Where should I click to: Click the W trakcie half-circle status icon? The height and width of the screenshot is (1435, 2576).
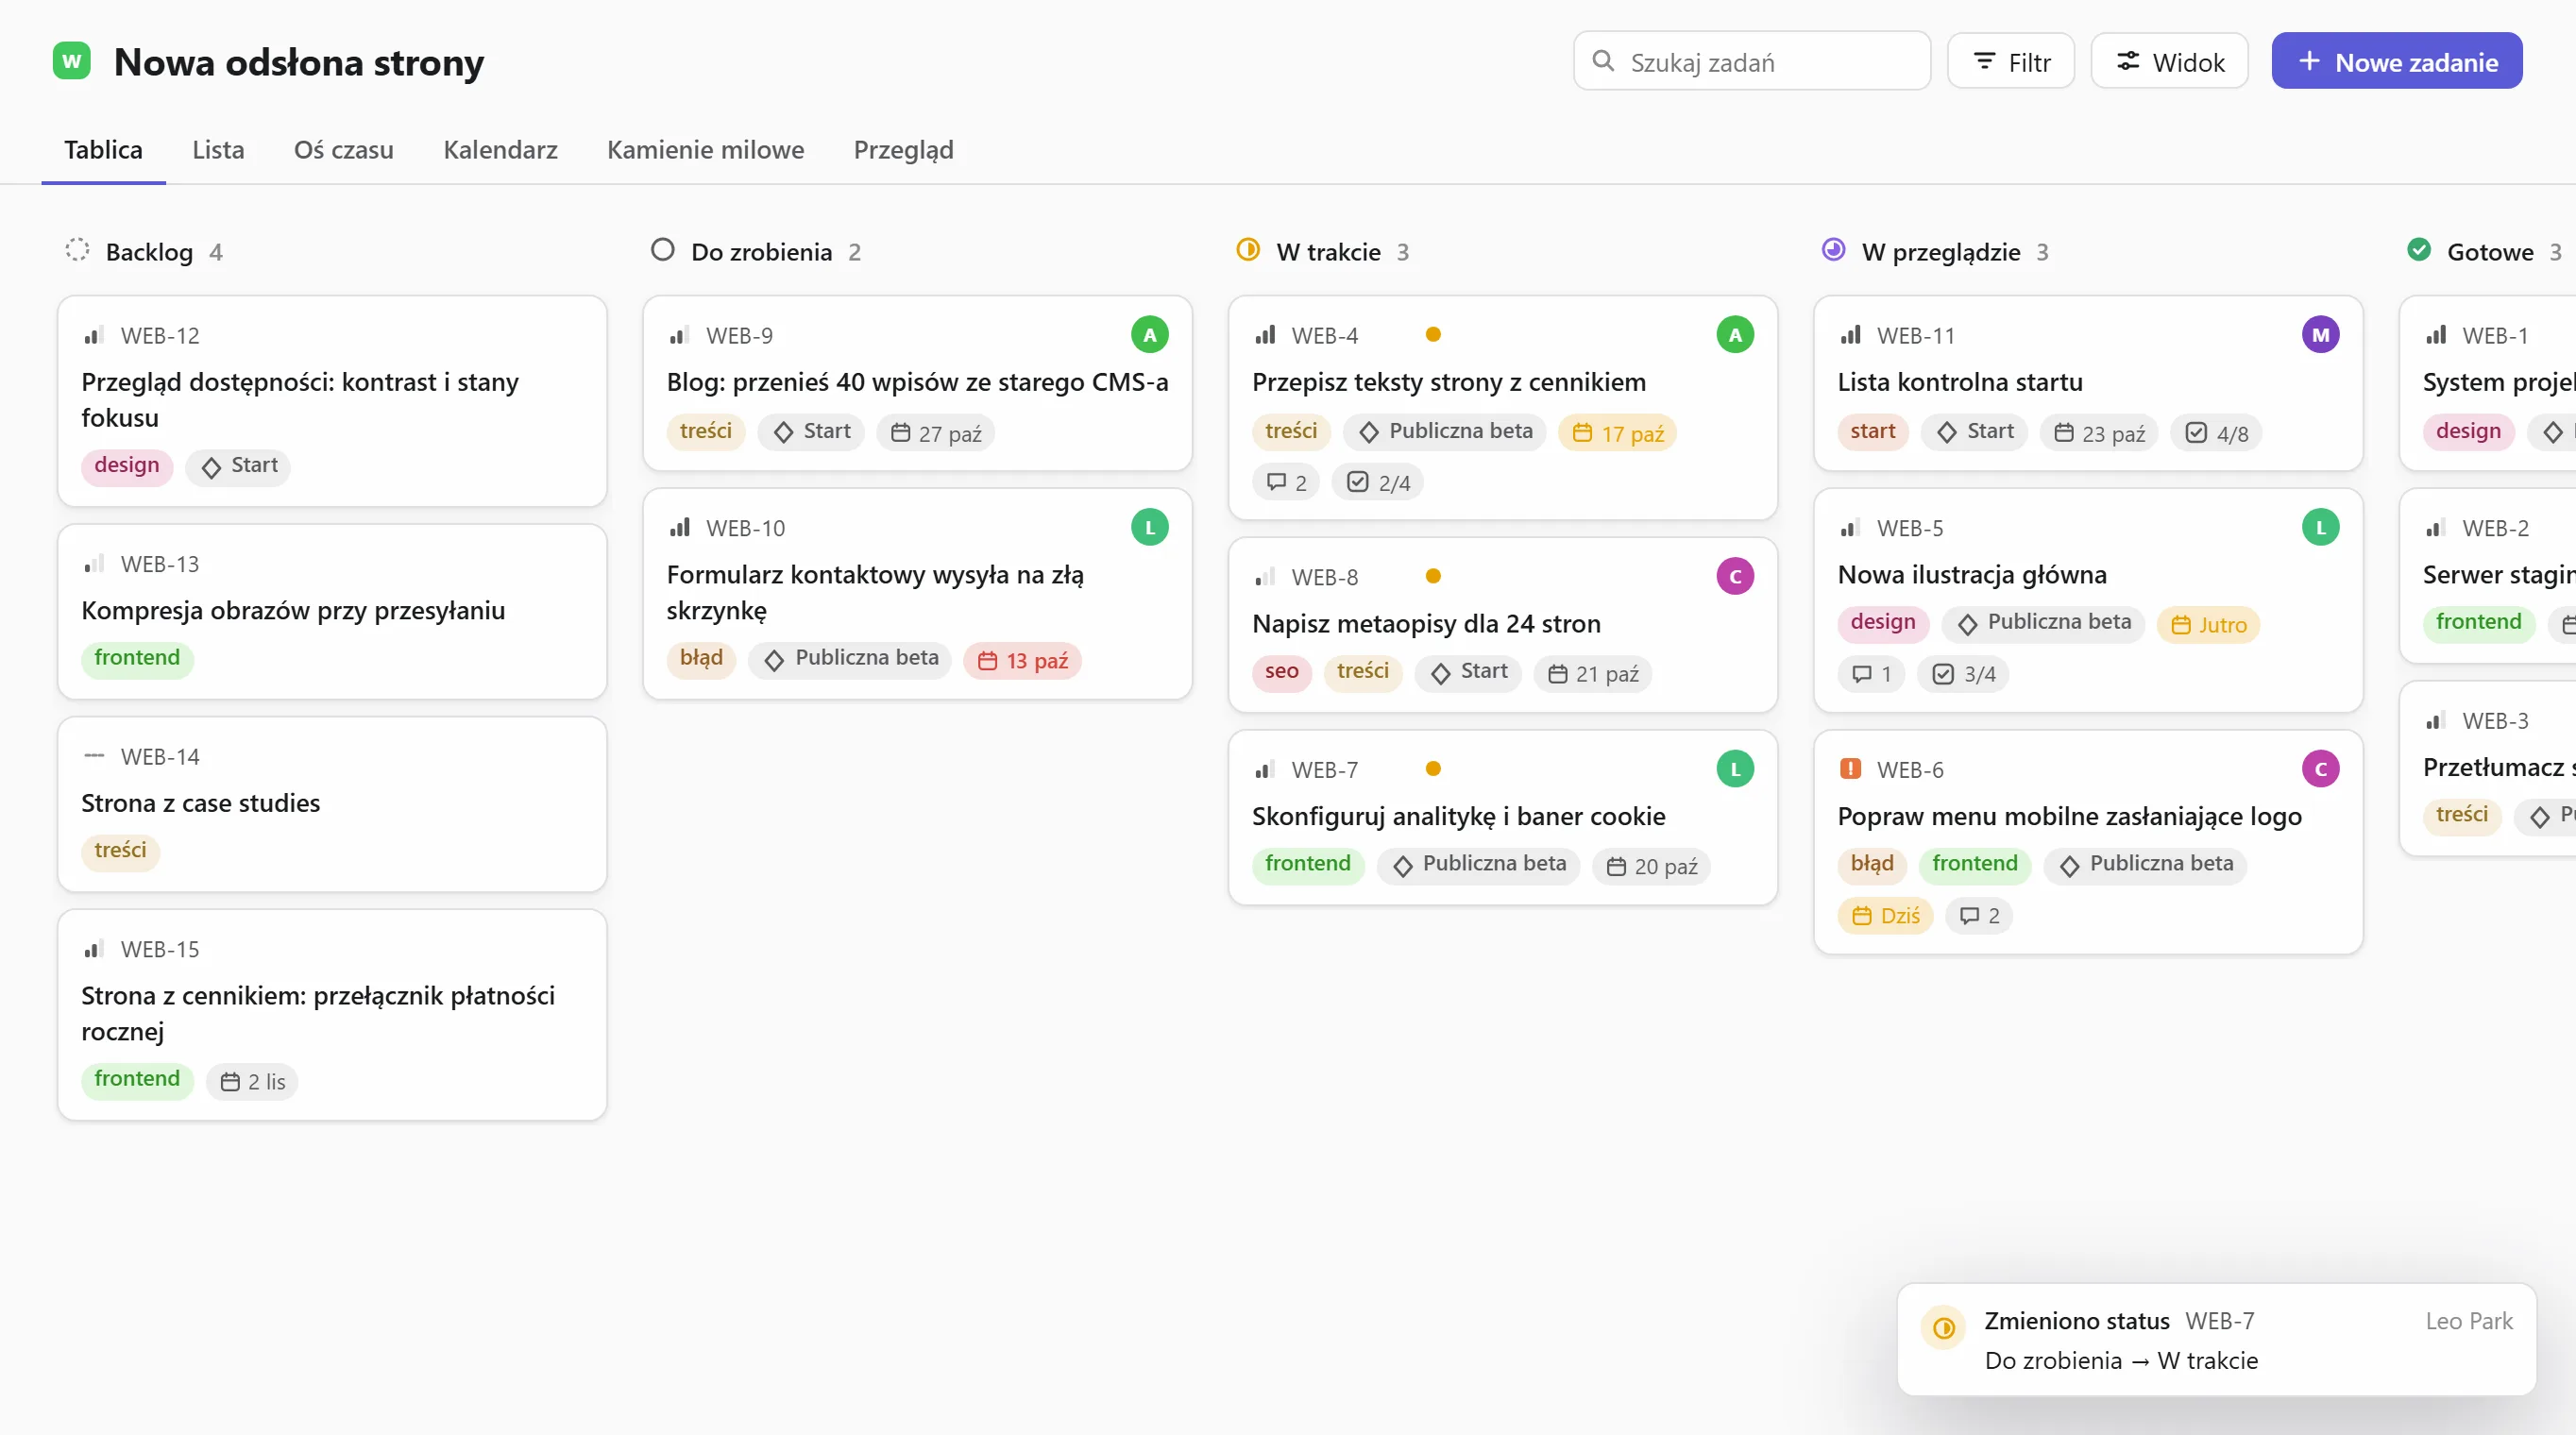pyautogui.click(x=1247, y=250)
